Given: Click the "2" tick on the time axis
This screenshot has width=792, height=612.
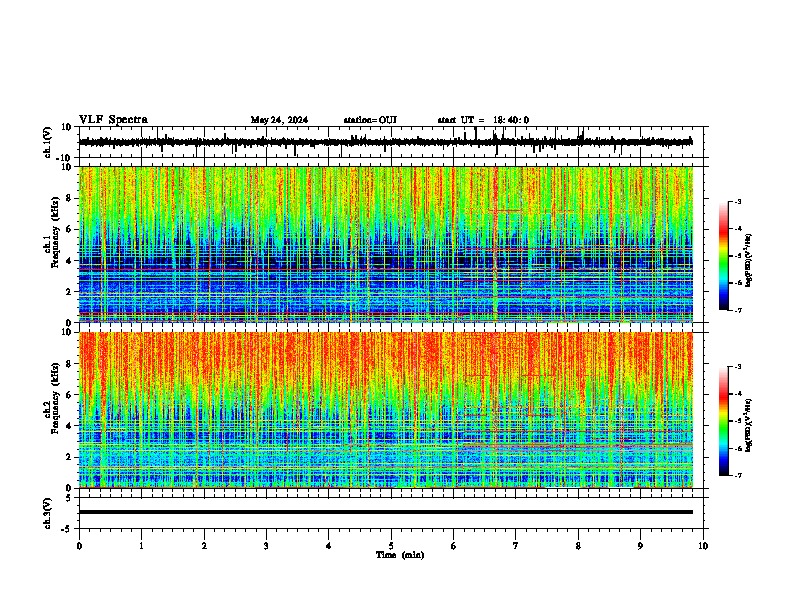Looking at the screenshot, I should (204, 546).
